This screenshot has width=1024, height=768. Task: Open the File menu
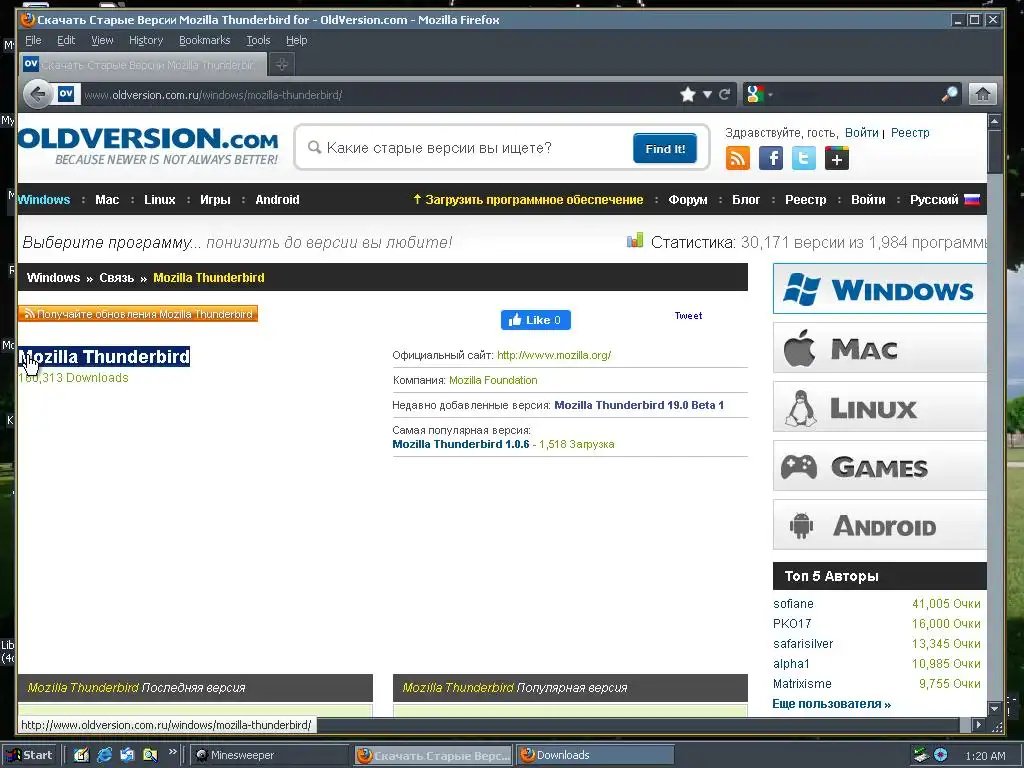(x=33, y=40)
